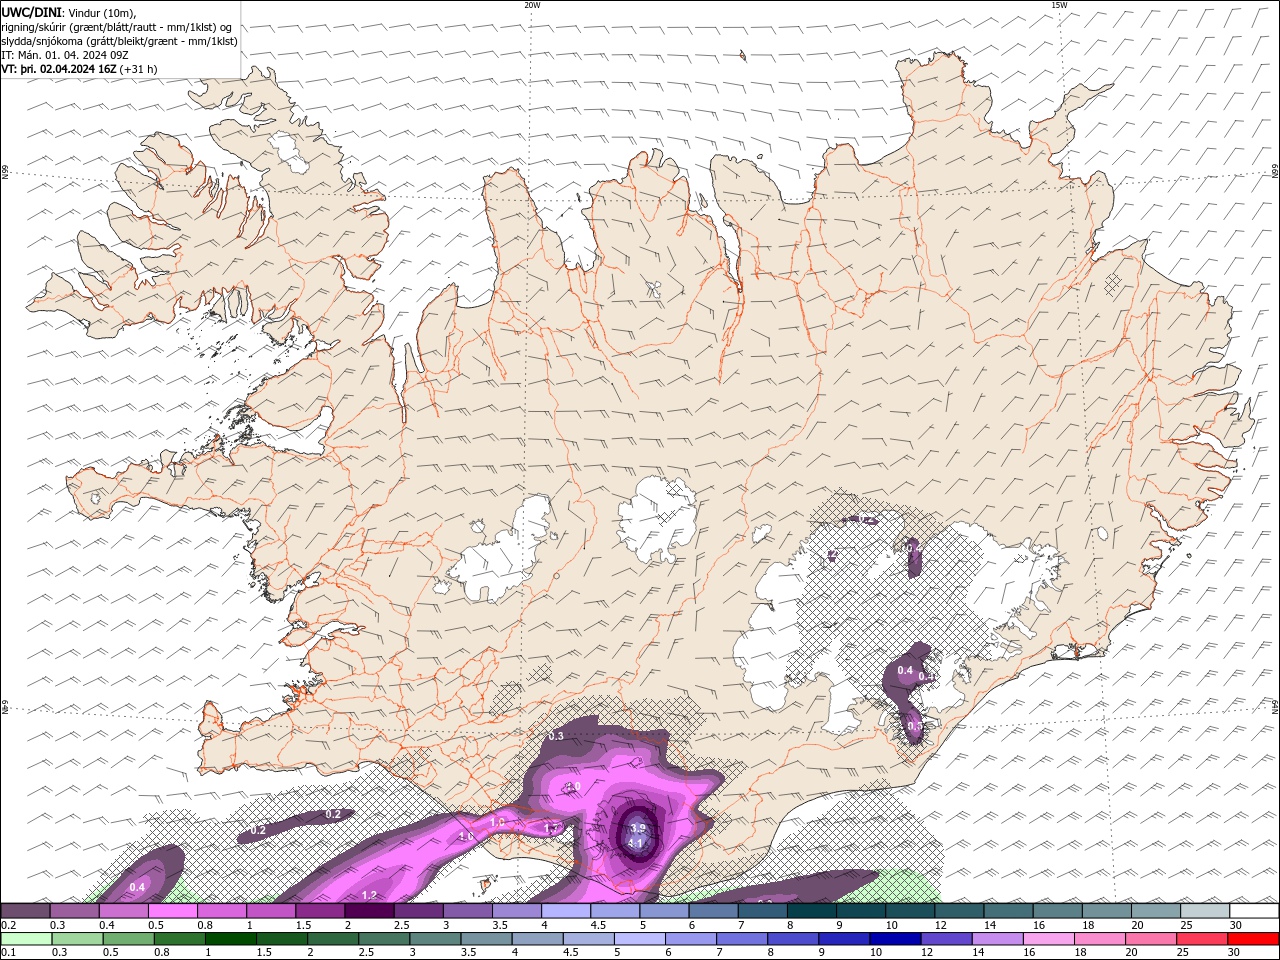
Task: Click upper legend swatch between 25 and 30
Action: 1206,911
